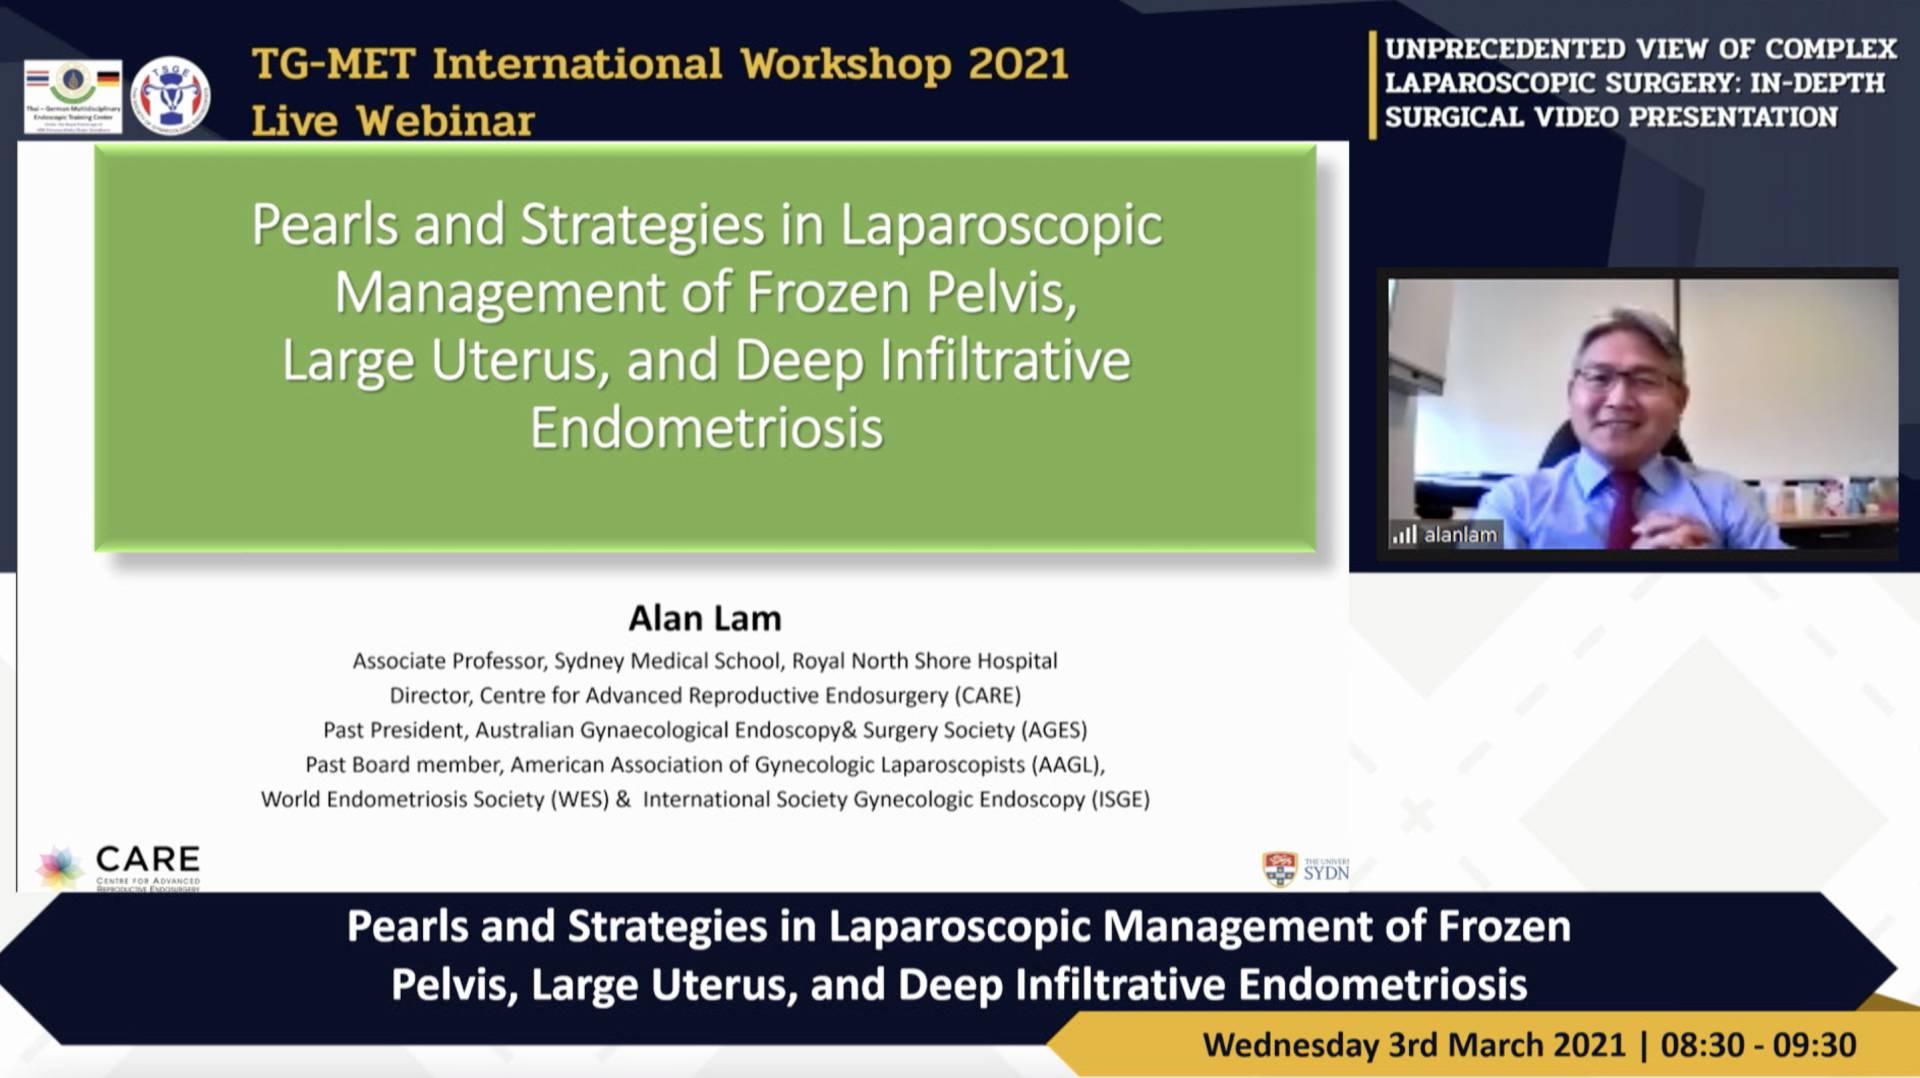
Task: Click the circular TSGE society emblem
Action: [x=171, y=96]
